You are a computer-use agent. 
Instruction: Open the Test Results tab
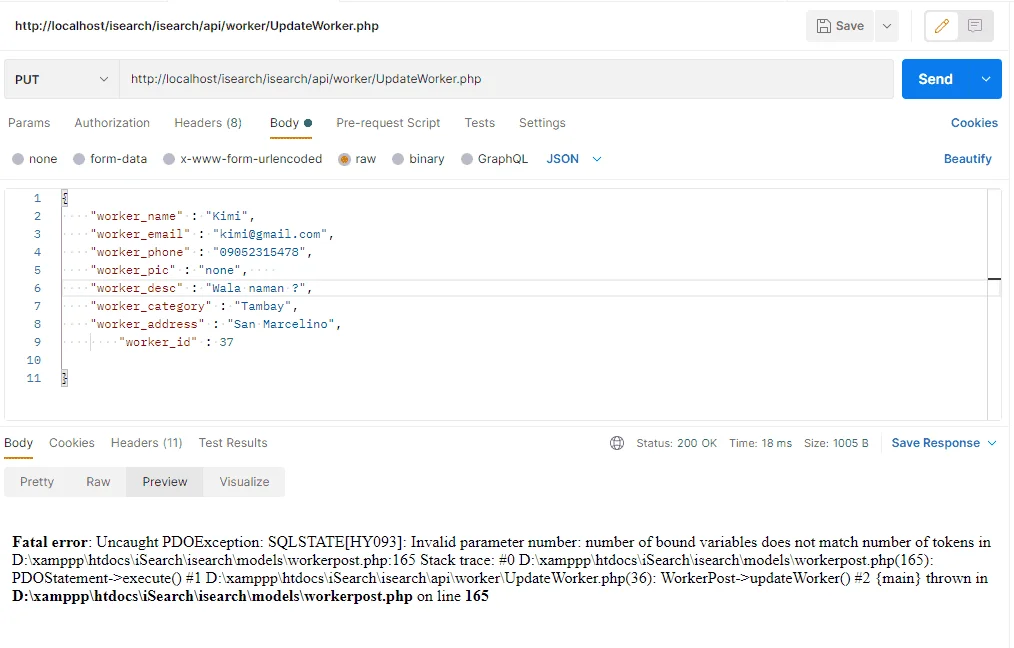point(233,443)
